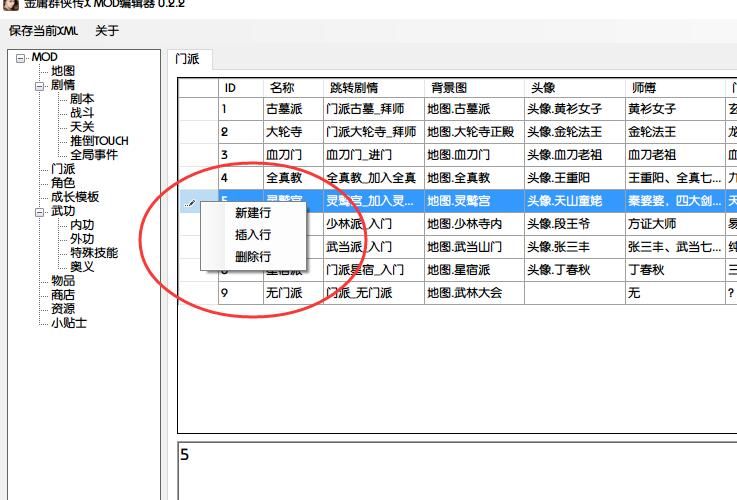Open the 保存当前XML menu
Screen dimensions: 737x500
[43, 31]
